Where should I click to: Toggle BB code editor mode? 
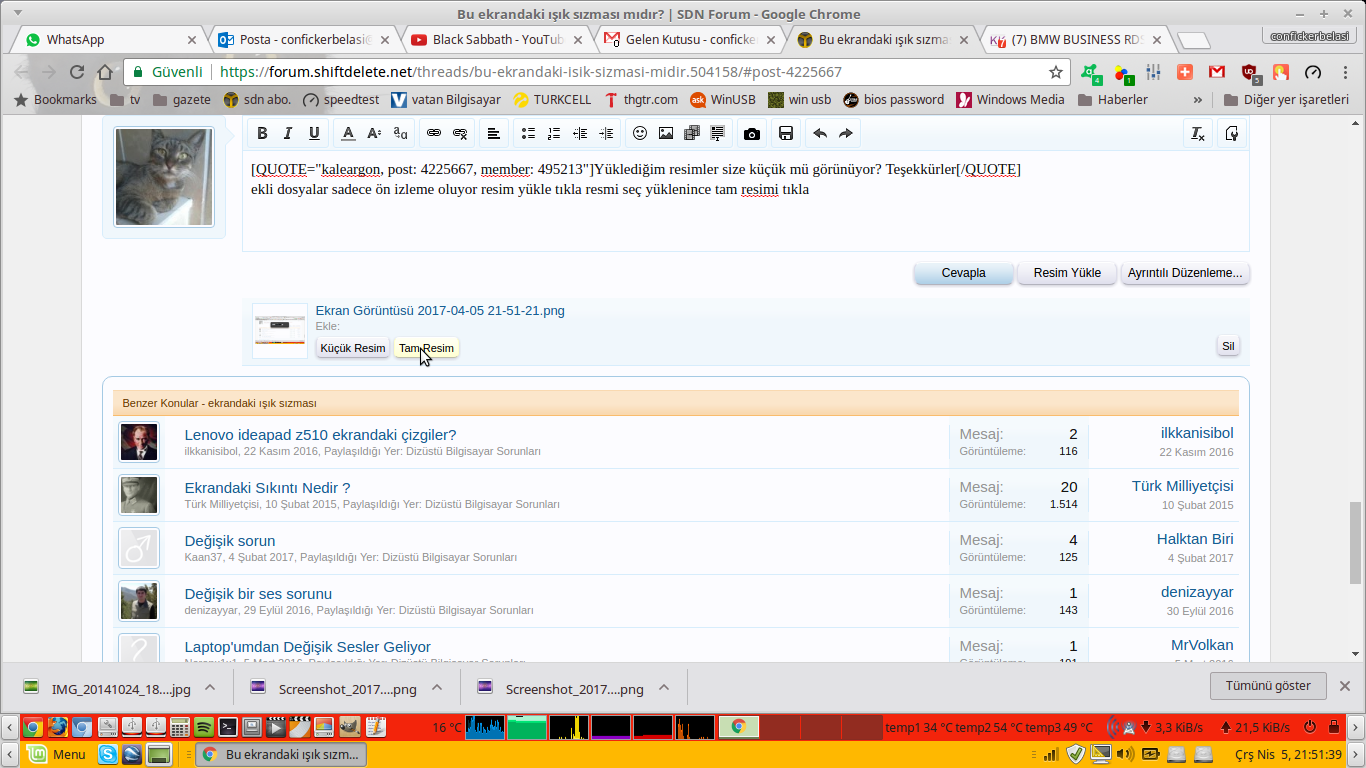click(1231, 133)
